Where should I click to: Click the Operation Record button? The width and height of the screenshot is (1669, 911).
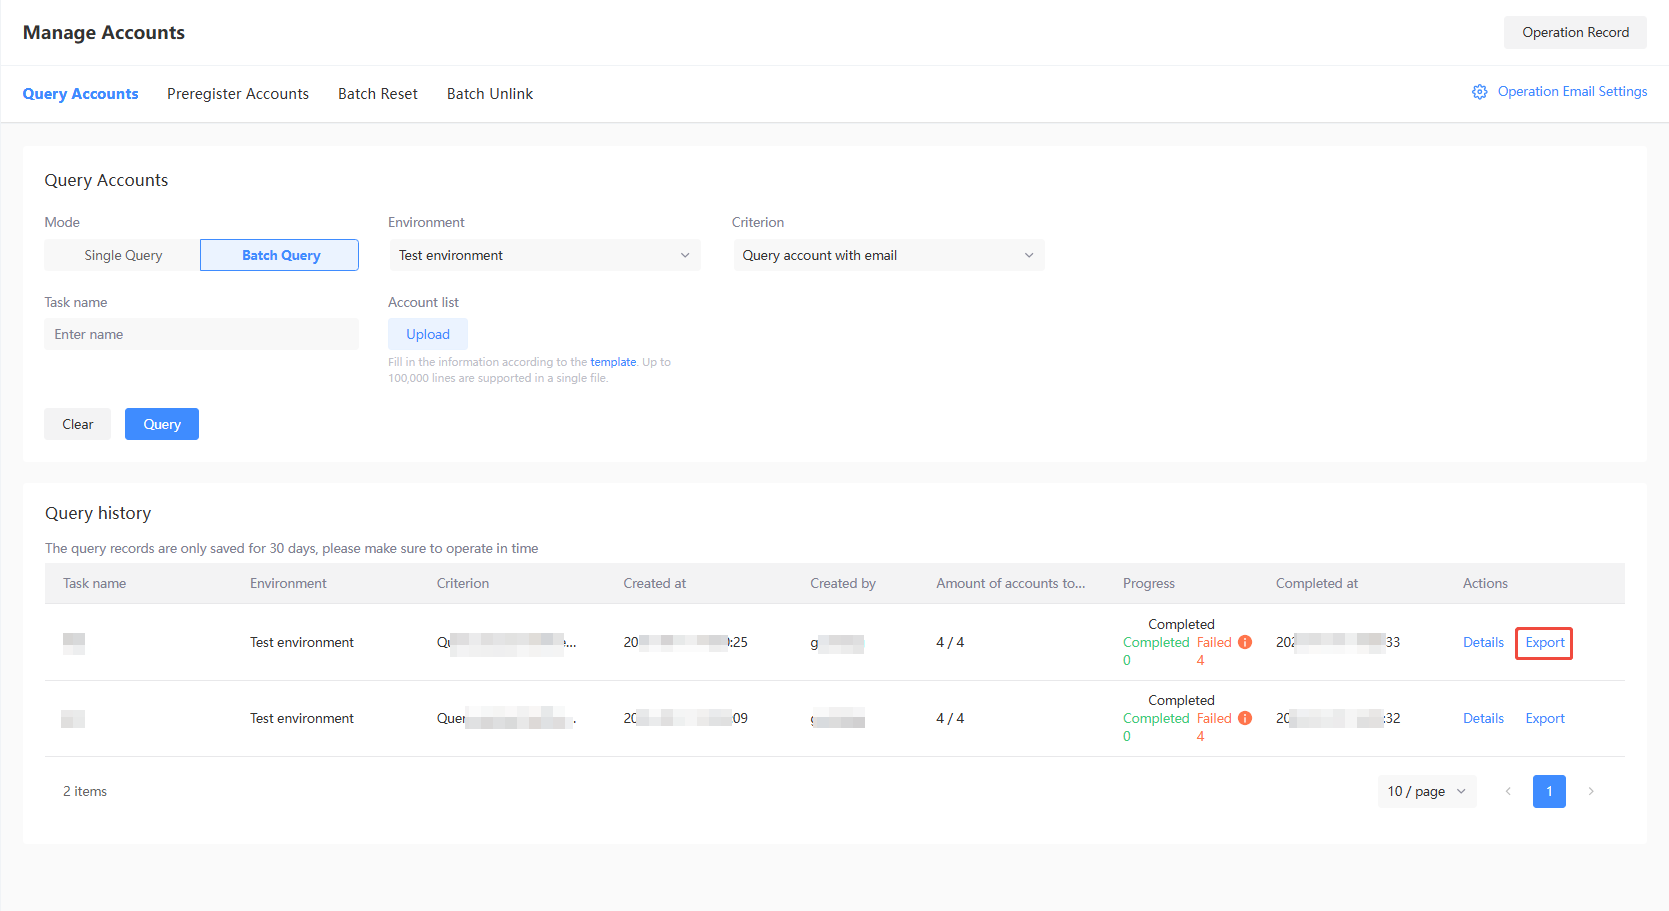pyautogui.click(x=1575, y=32)
